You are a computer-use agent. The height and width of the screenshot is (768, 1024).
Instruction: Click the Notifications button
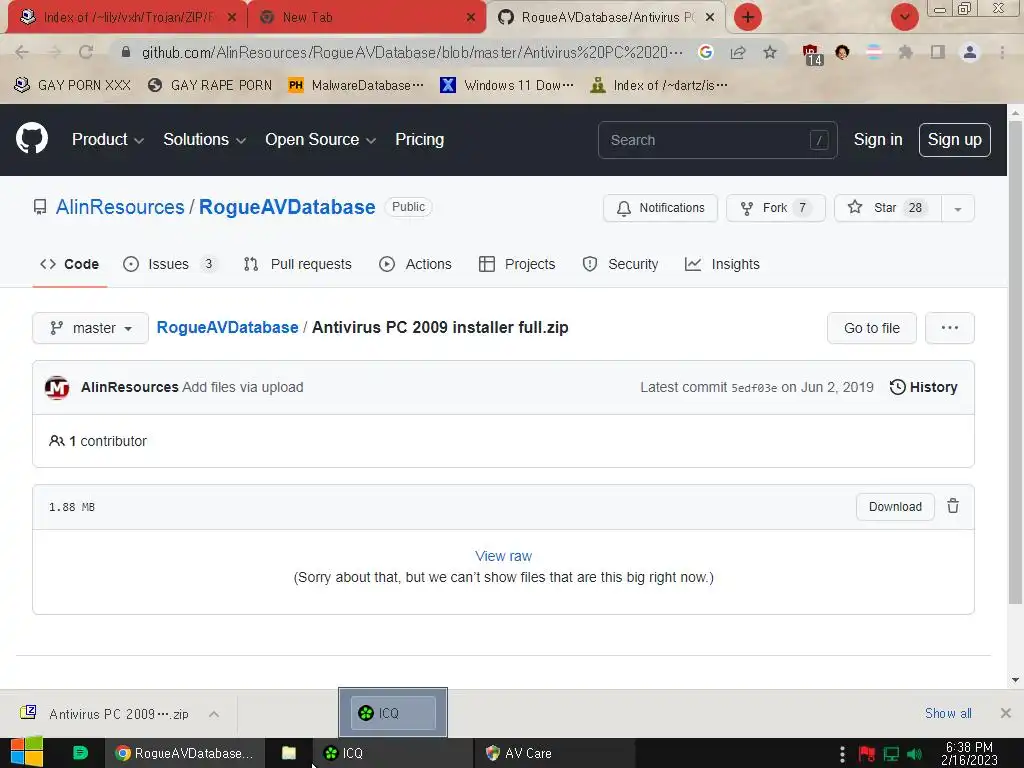[x=660, y=208]
